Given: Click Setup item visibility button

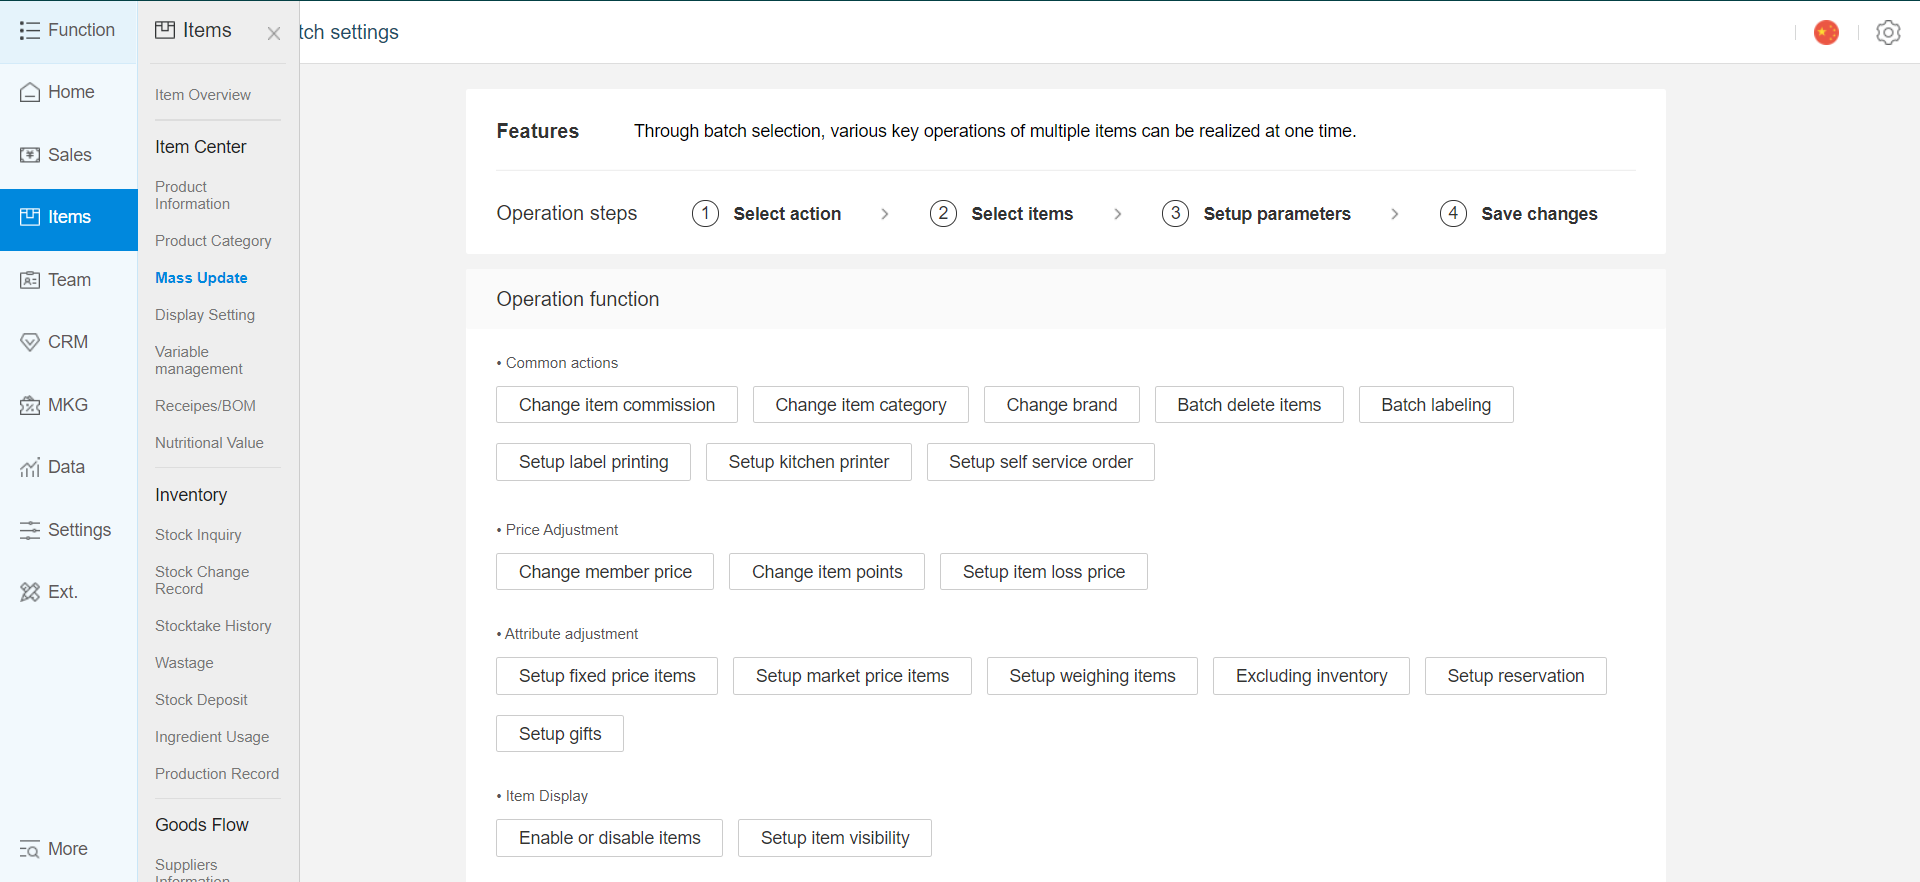Looking at the screenshot, I should coord(835,838).
